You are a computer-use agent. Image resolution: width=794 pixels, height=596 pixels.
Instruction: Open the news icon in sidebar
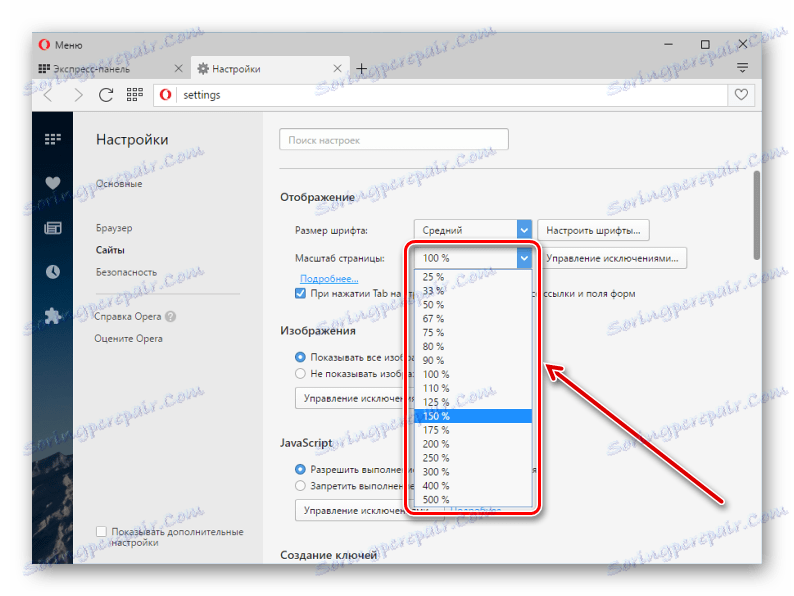(53, 228)
